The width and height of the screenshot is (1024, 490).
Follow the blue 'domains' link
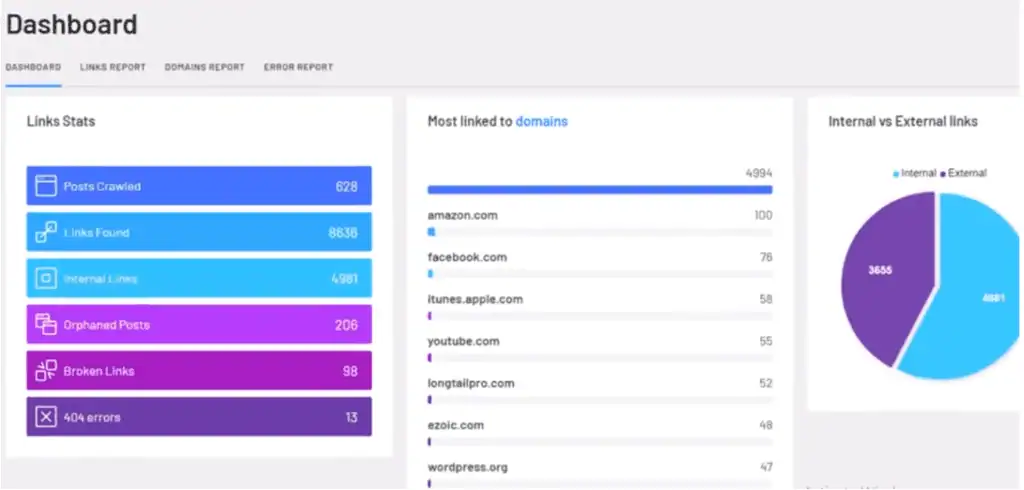click(x=541, y=122)
